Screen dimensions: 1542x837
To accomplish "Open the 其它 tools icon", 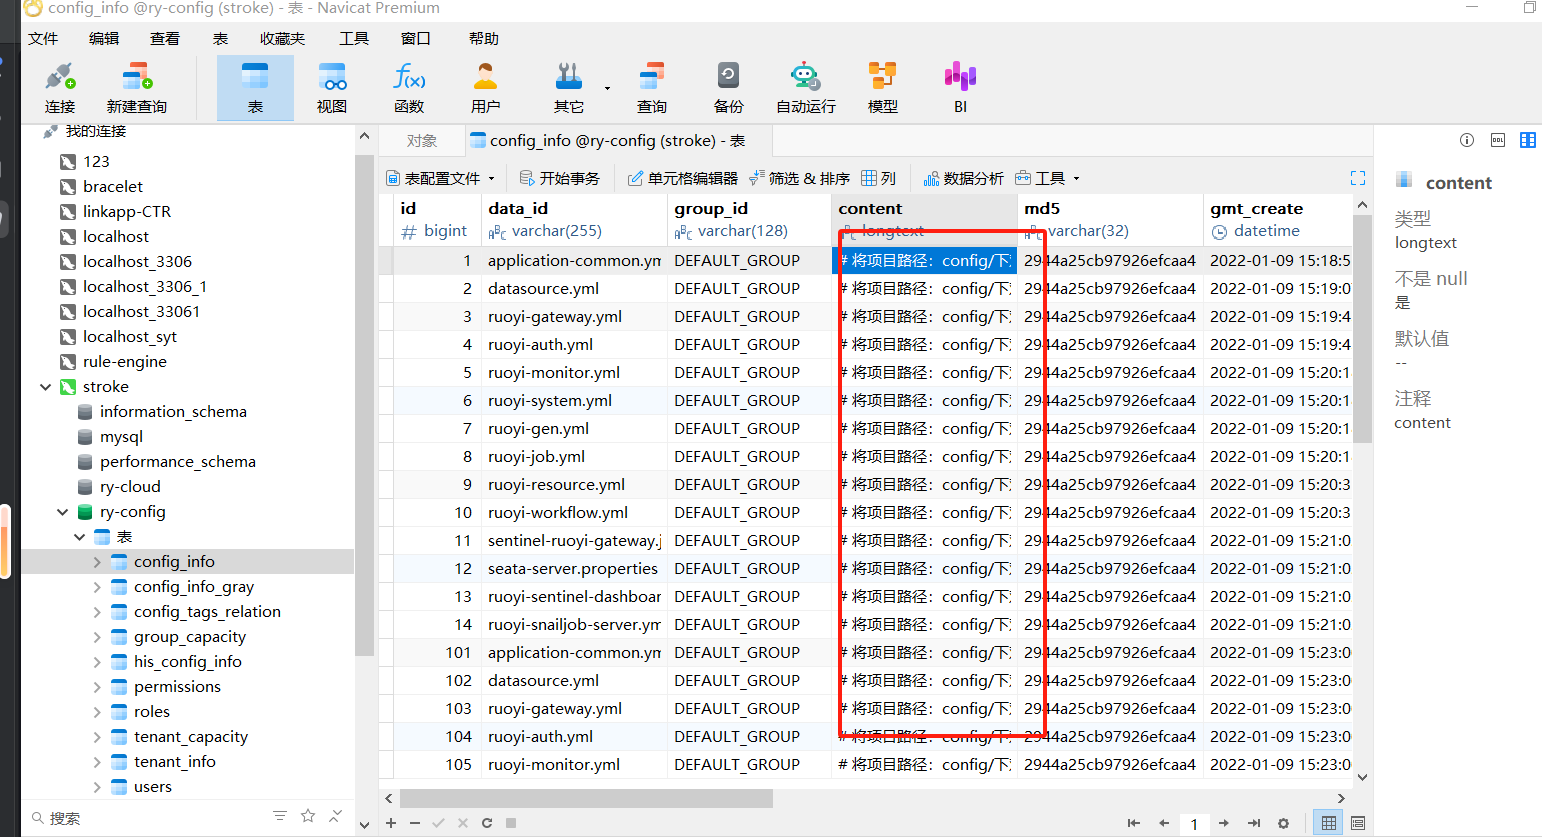I will click(569, 88).
